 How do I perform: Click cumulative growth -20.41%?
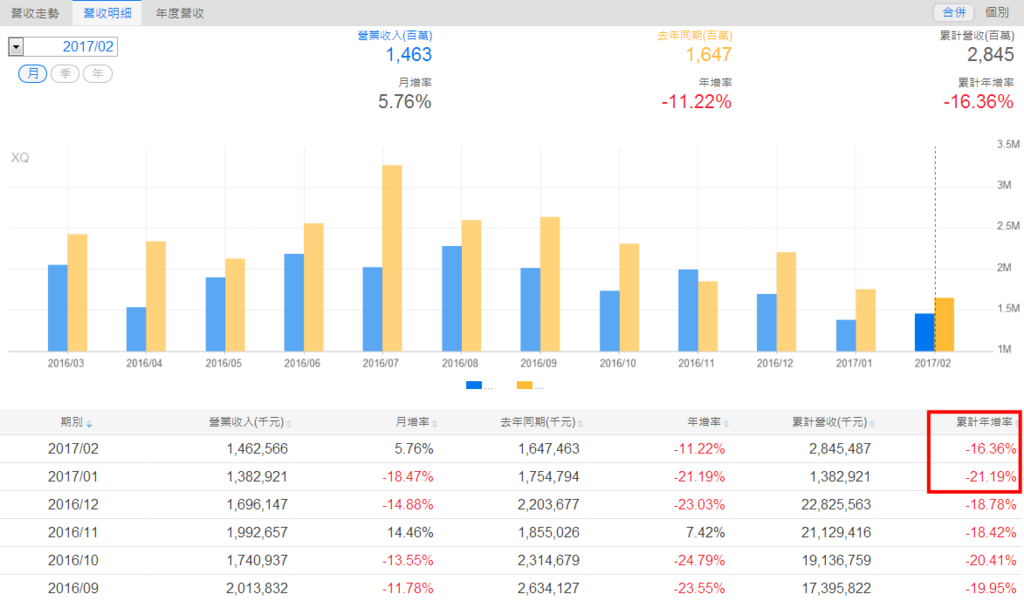tap(991, 560)
